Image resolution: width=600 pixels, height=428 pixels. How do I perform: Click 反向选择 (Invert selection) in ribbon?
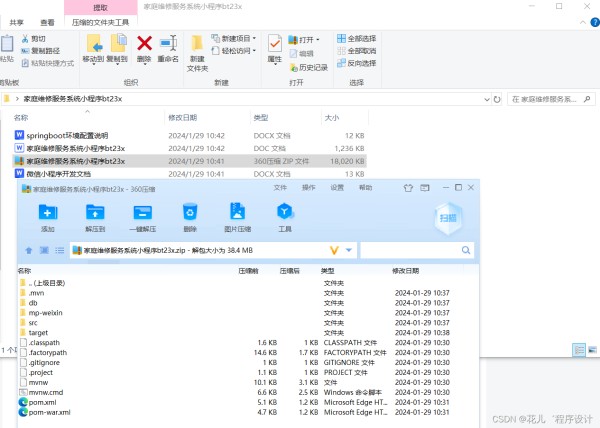pyautogui.click(x=357, y=63)
